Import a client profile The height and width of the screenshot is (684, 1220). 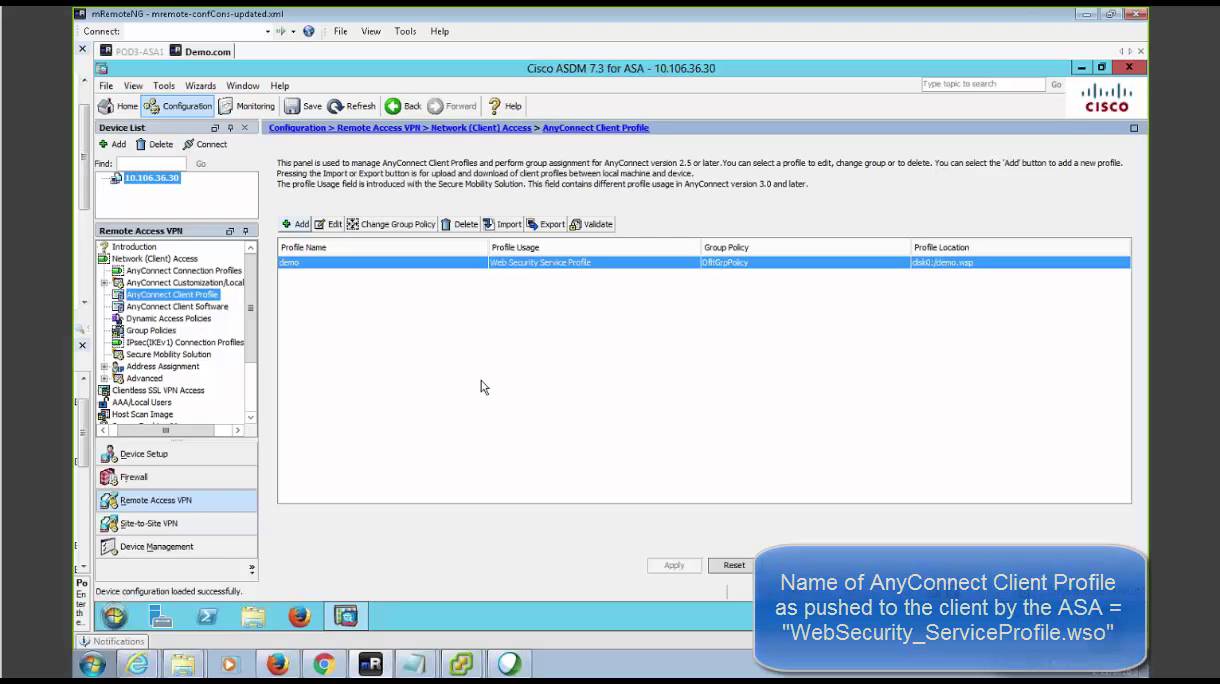(503, 224)
